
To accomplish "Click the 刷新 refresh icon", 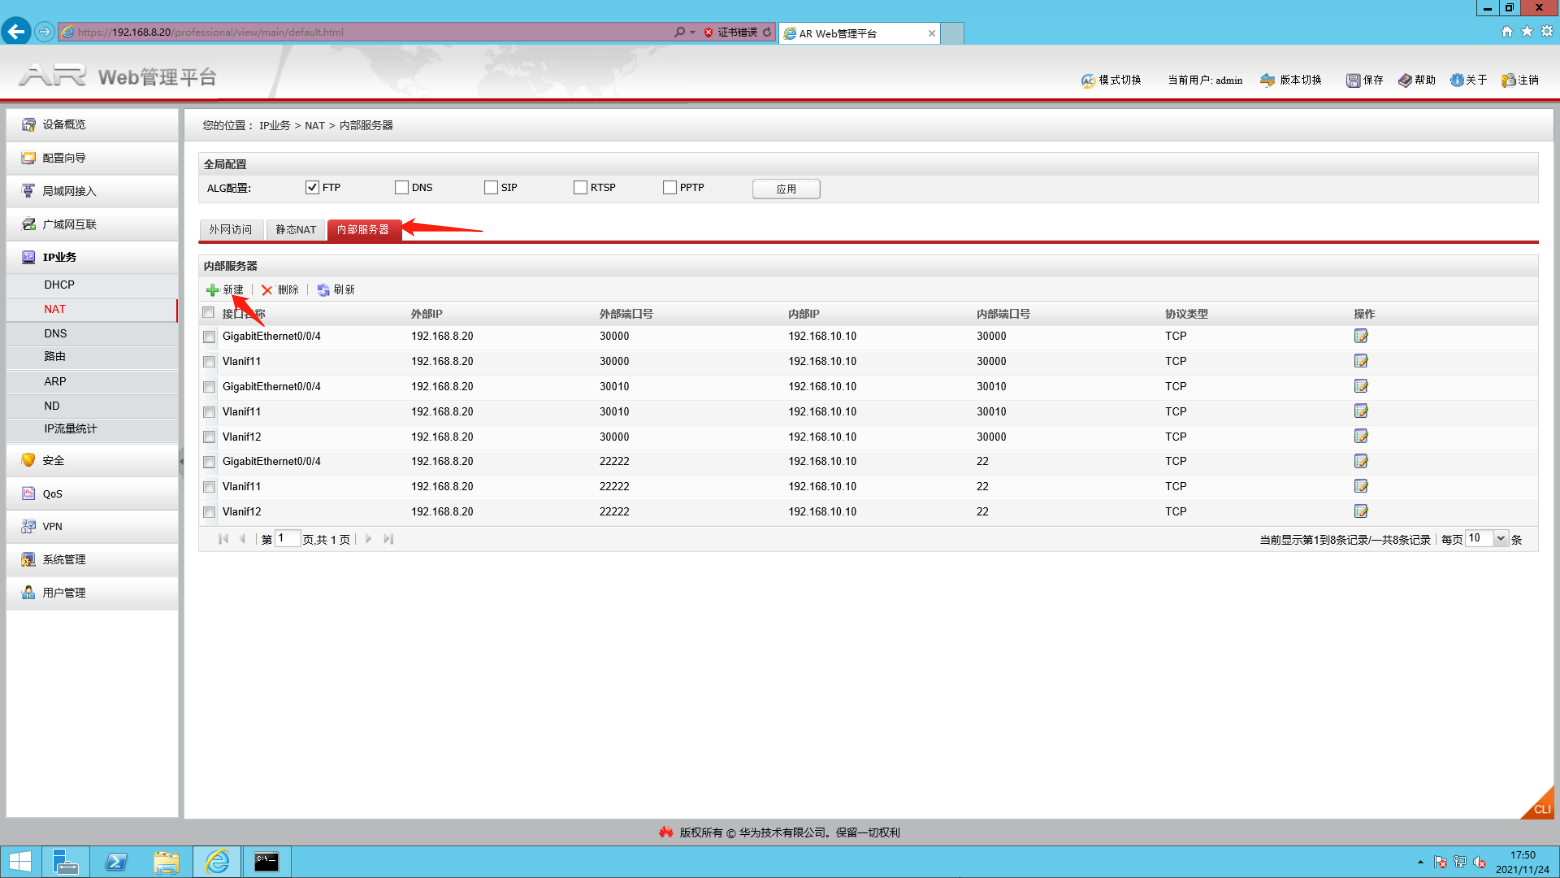I will click(x=323, y=290).
